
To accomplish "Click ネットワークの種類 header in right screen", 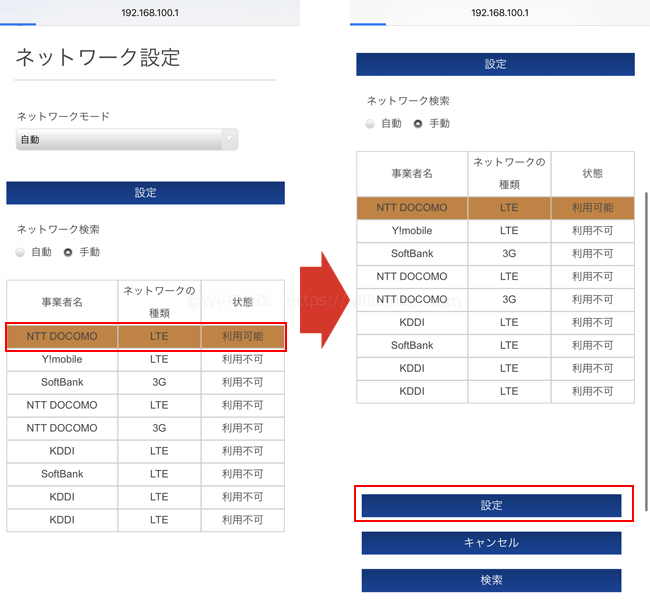I will (509, 173).
